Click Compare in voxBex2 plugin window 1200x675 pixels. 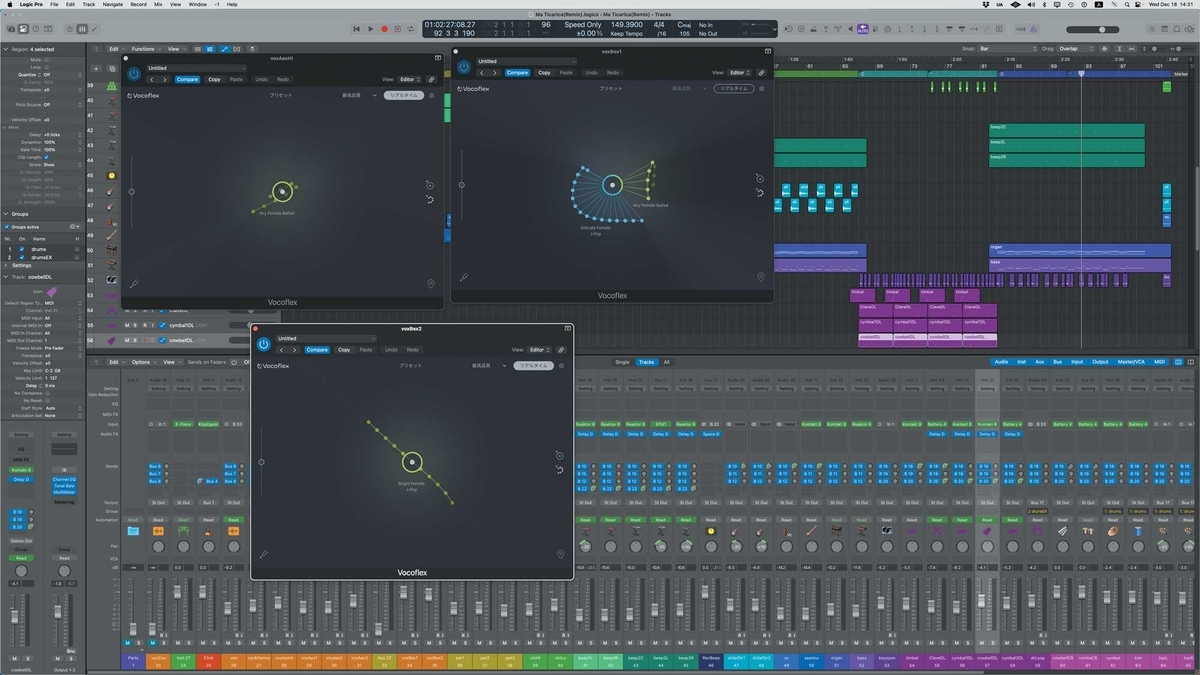pyautogui.click(x=317, y=350)
